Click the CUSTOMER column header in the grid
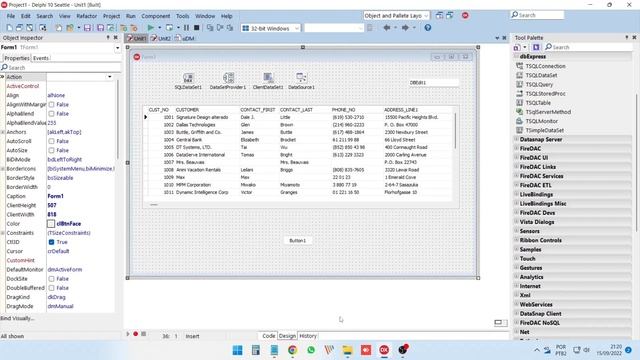The height and width of the screenshot is (360, 640). 187,110
